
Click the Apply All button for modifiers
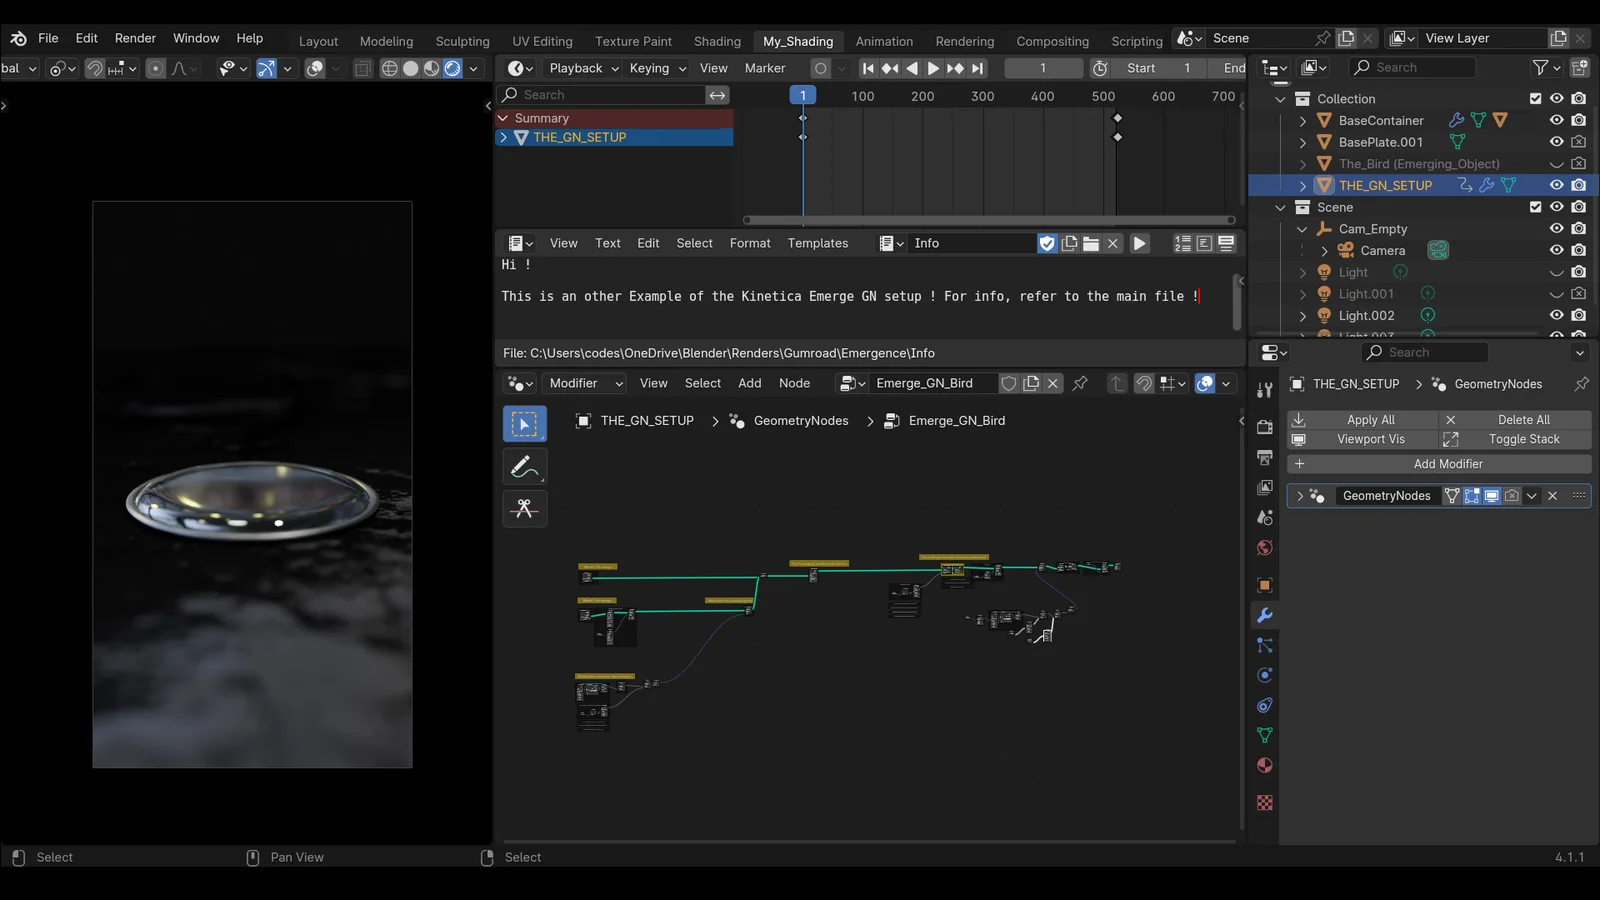click(x=1371, y=419)
